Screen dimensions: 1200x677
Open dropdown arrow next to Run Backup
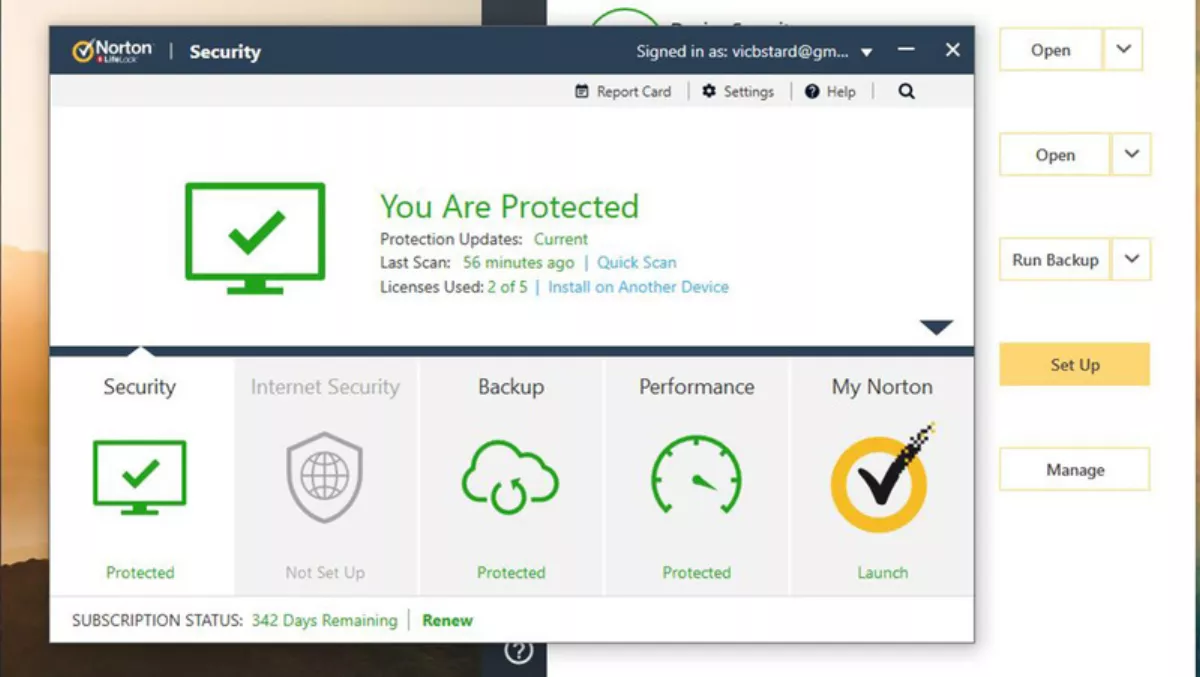tap(1131, 259)
